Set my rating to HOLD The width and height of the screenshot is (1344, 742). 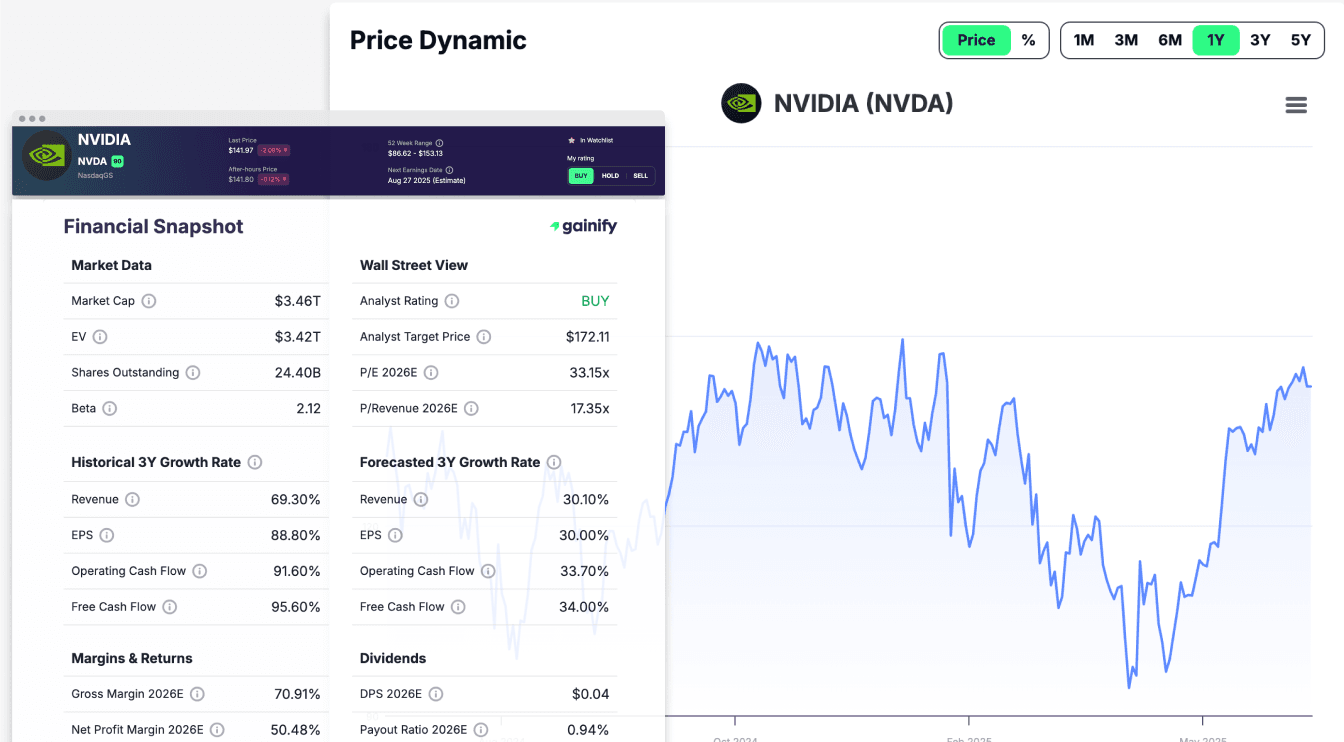[610, 176]
